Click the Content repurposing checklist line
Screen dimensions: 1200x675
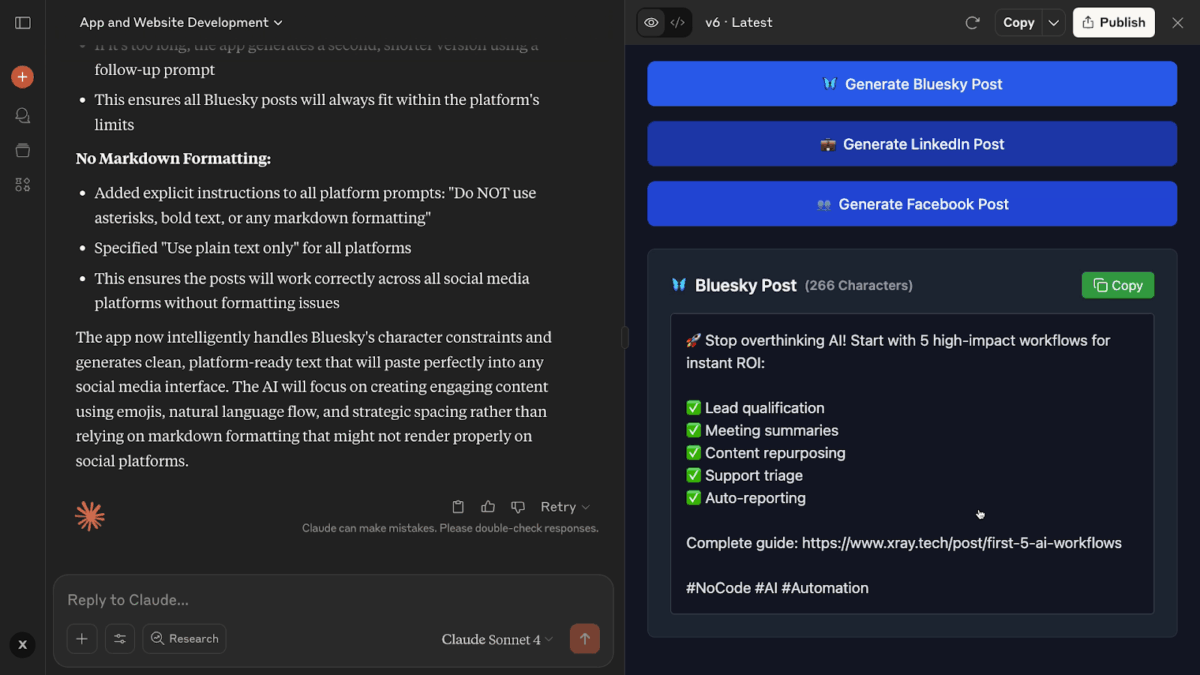click(766, 453)
